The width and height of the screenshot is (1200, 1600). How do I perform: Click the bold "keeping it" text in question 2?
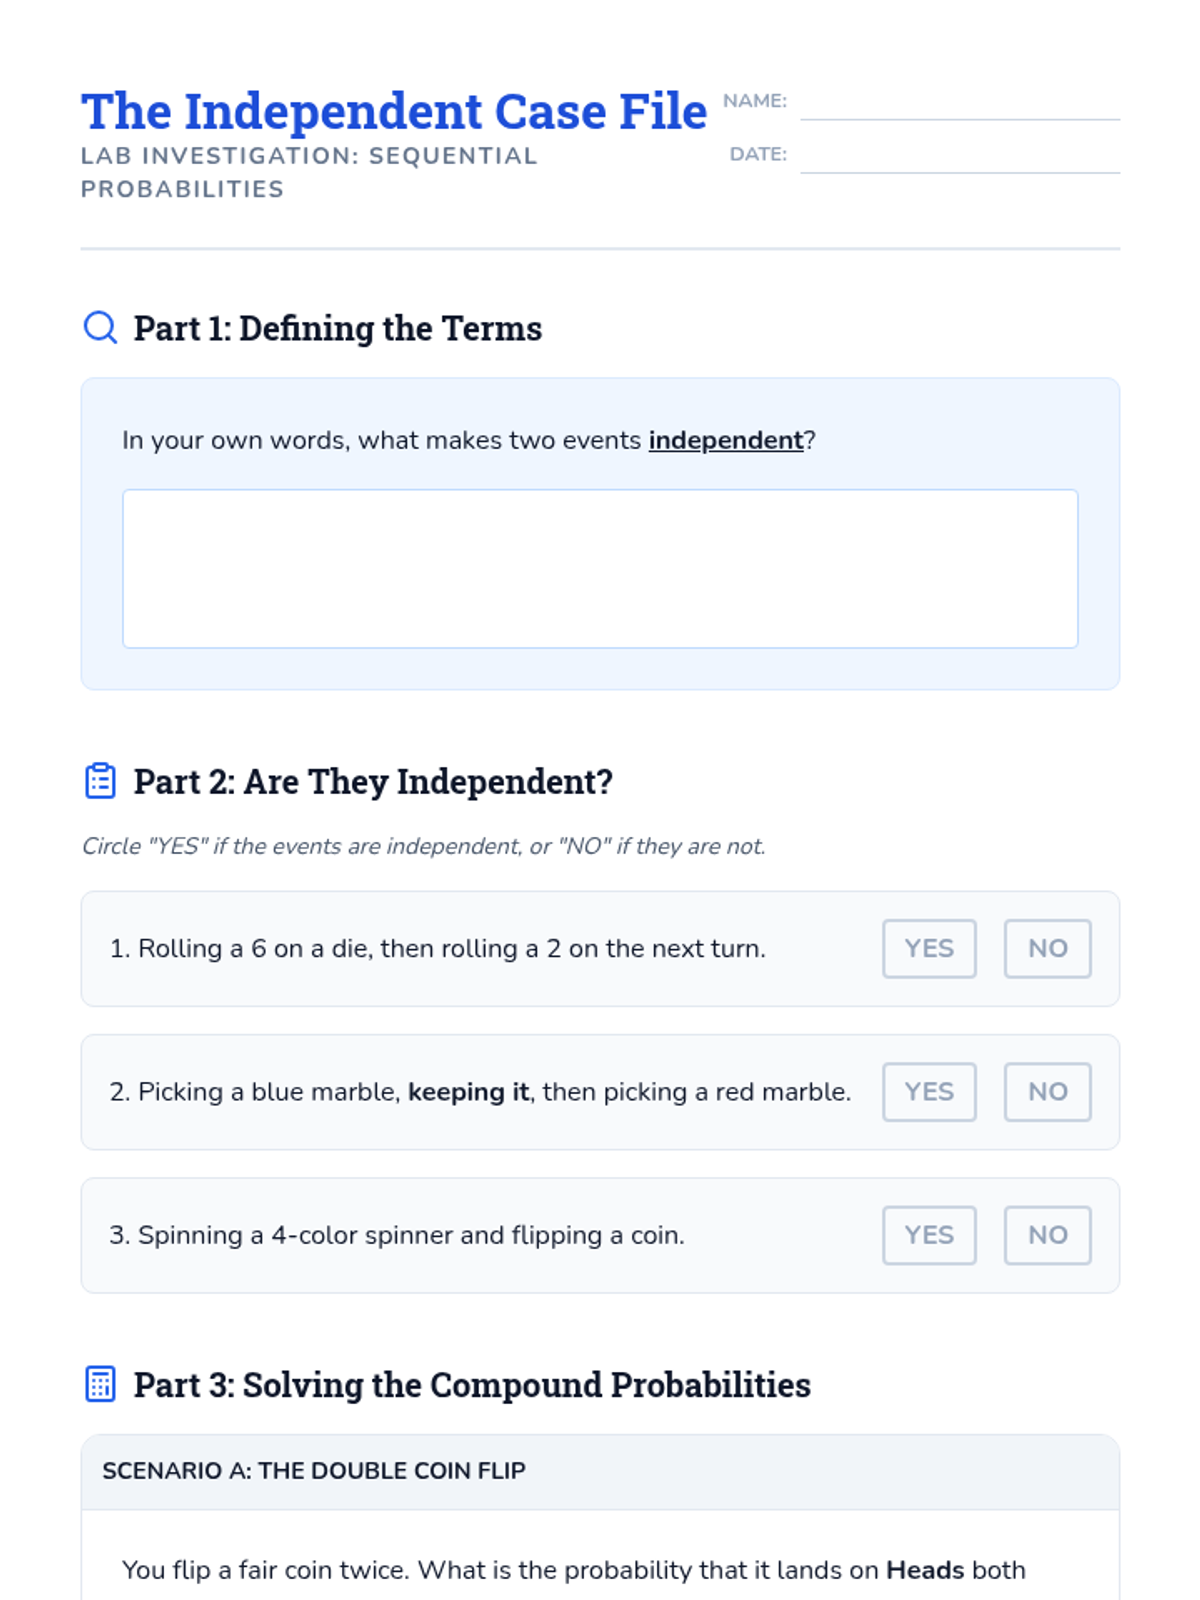[x=468, y=1092]
